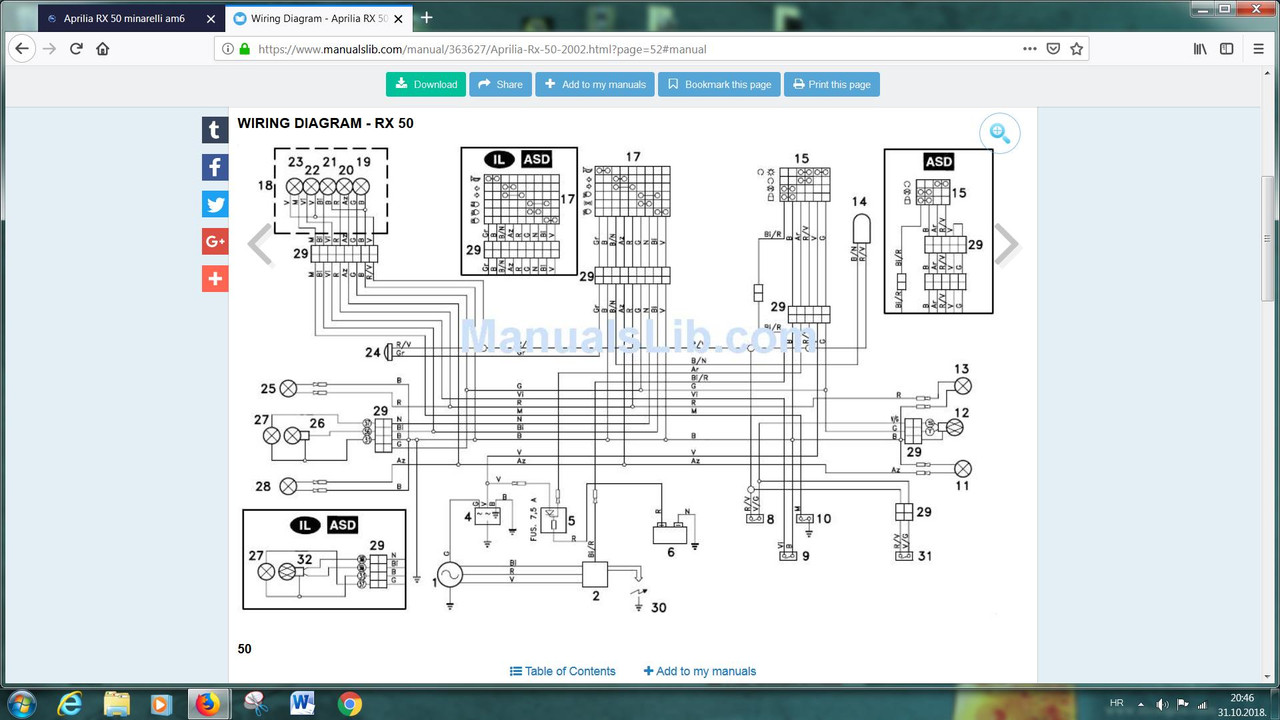Open more sharing options plus icon
1280x720 pixels.
tap(215, 278)
